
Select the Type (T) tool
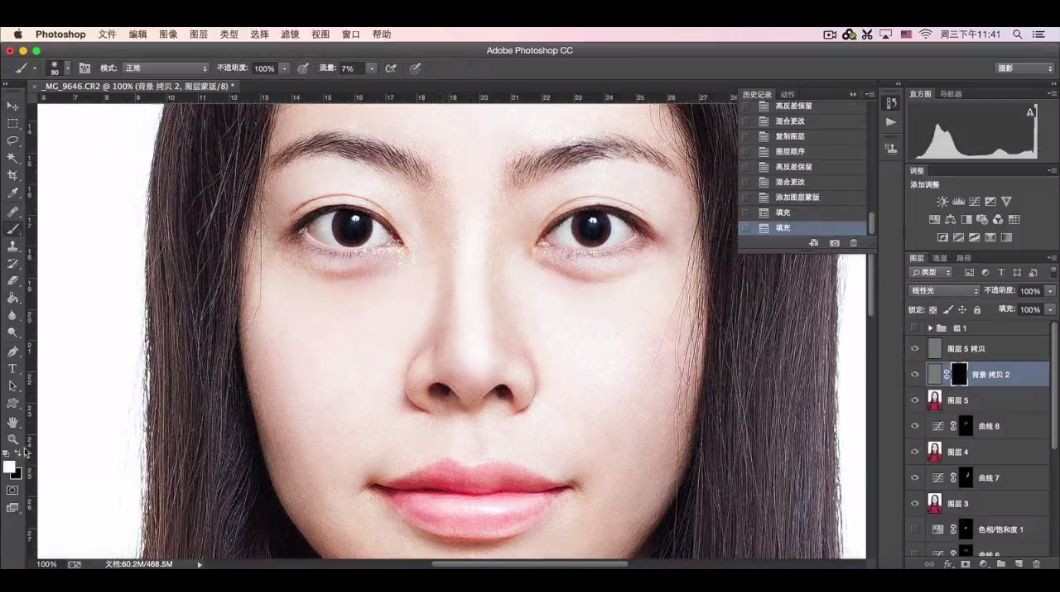[12, 369]
